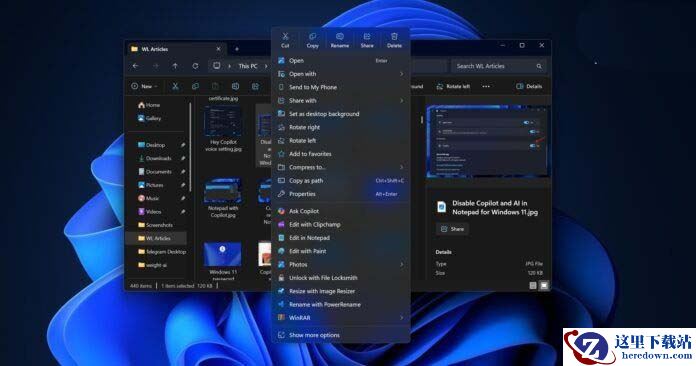Open the See more ellipsis menu
This screenshot has height=366, width=696.
(486, 87)
